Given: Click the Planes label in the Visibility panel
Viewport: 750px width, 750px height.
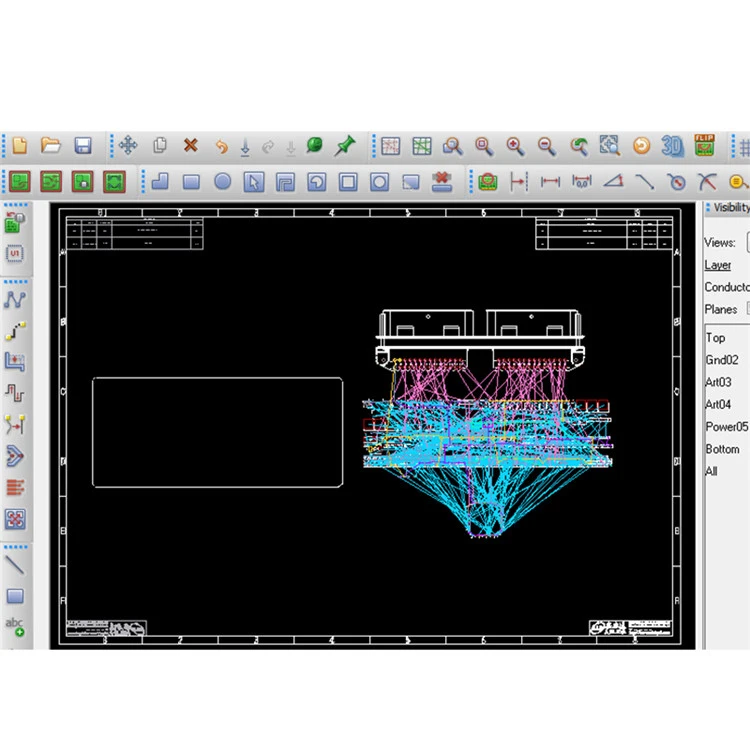Looking at the screenshot, I should tap(720, 309).
